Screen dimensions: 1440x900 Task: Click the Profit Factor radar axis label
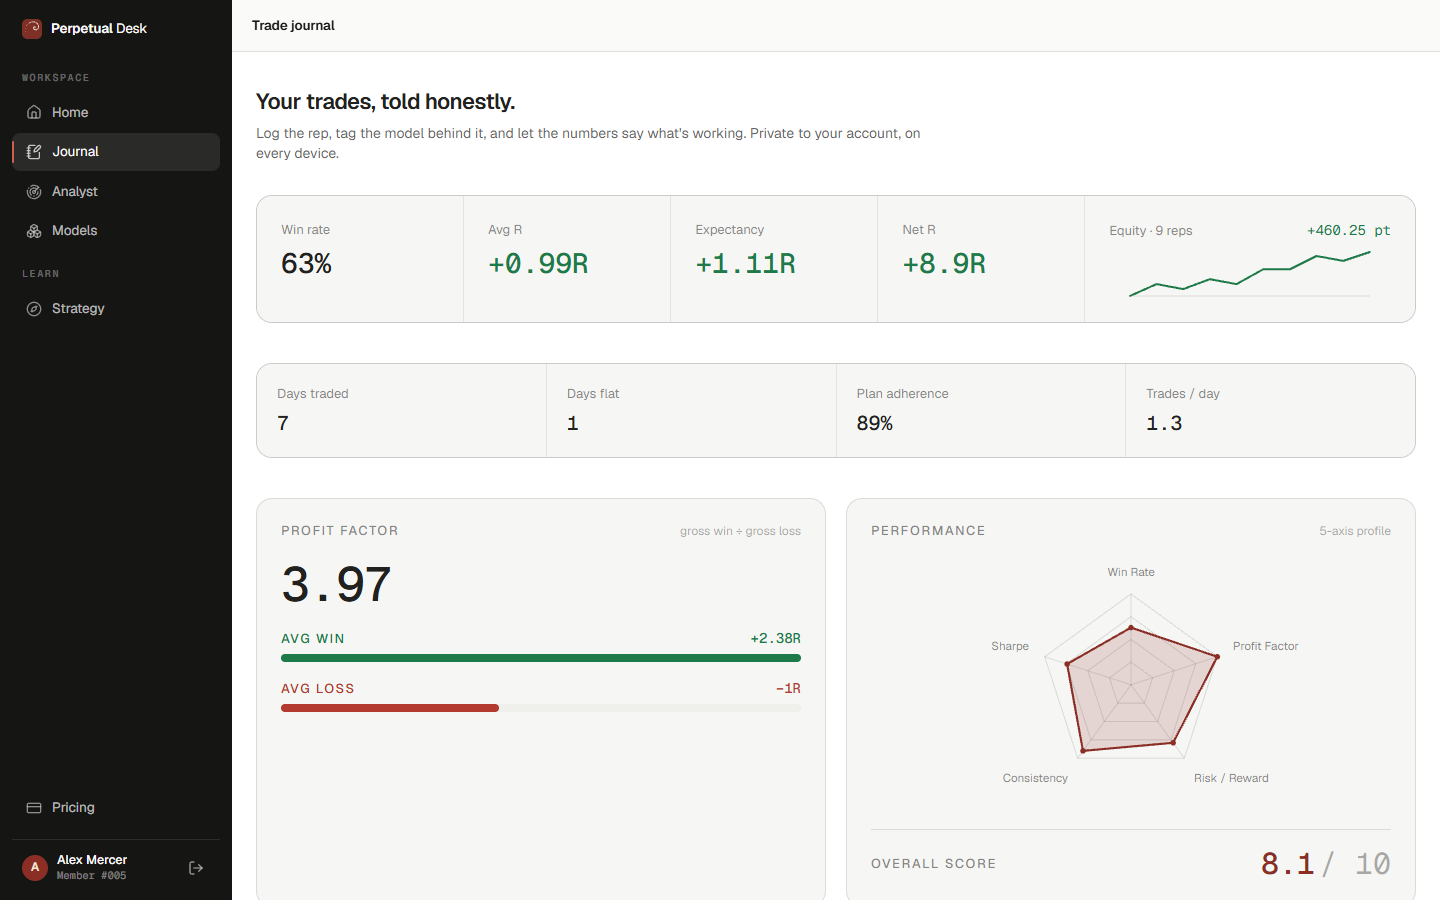pyautogui.click(x=1266, y=646)
